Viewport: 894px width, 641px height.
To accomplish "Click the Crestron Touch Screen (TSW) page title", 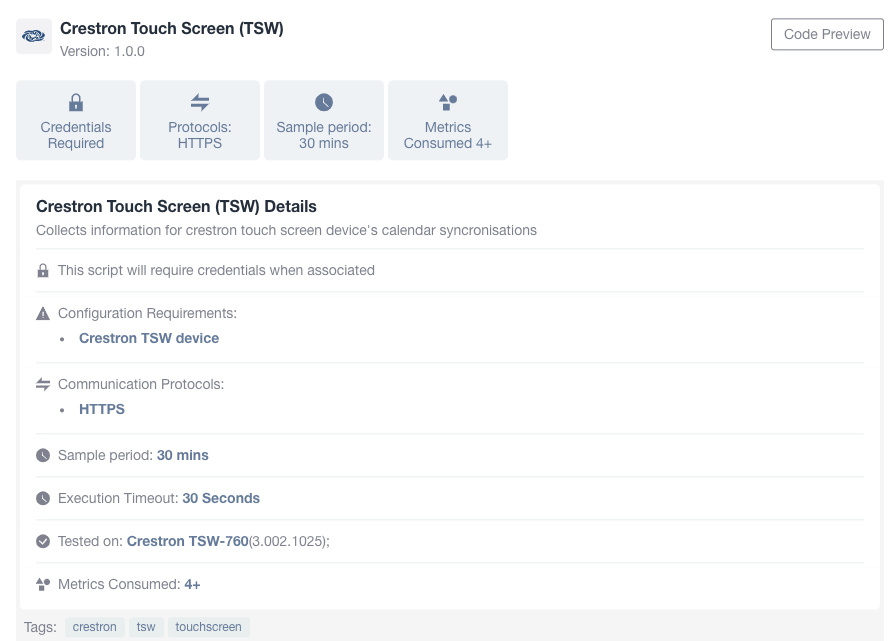I will pos(172,29).
